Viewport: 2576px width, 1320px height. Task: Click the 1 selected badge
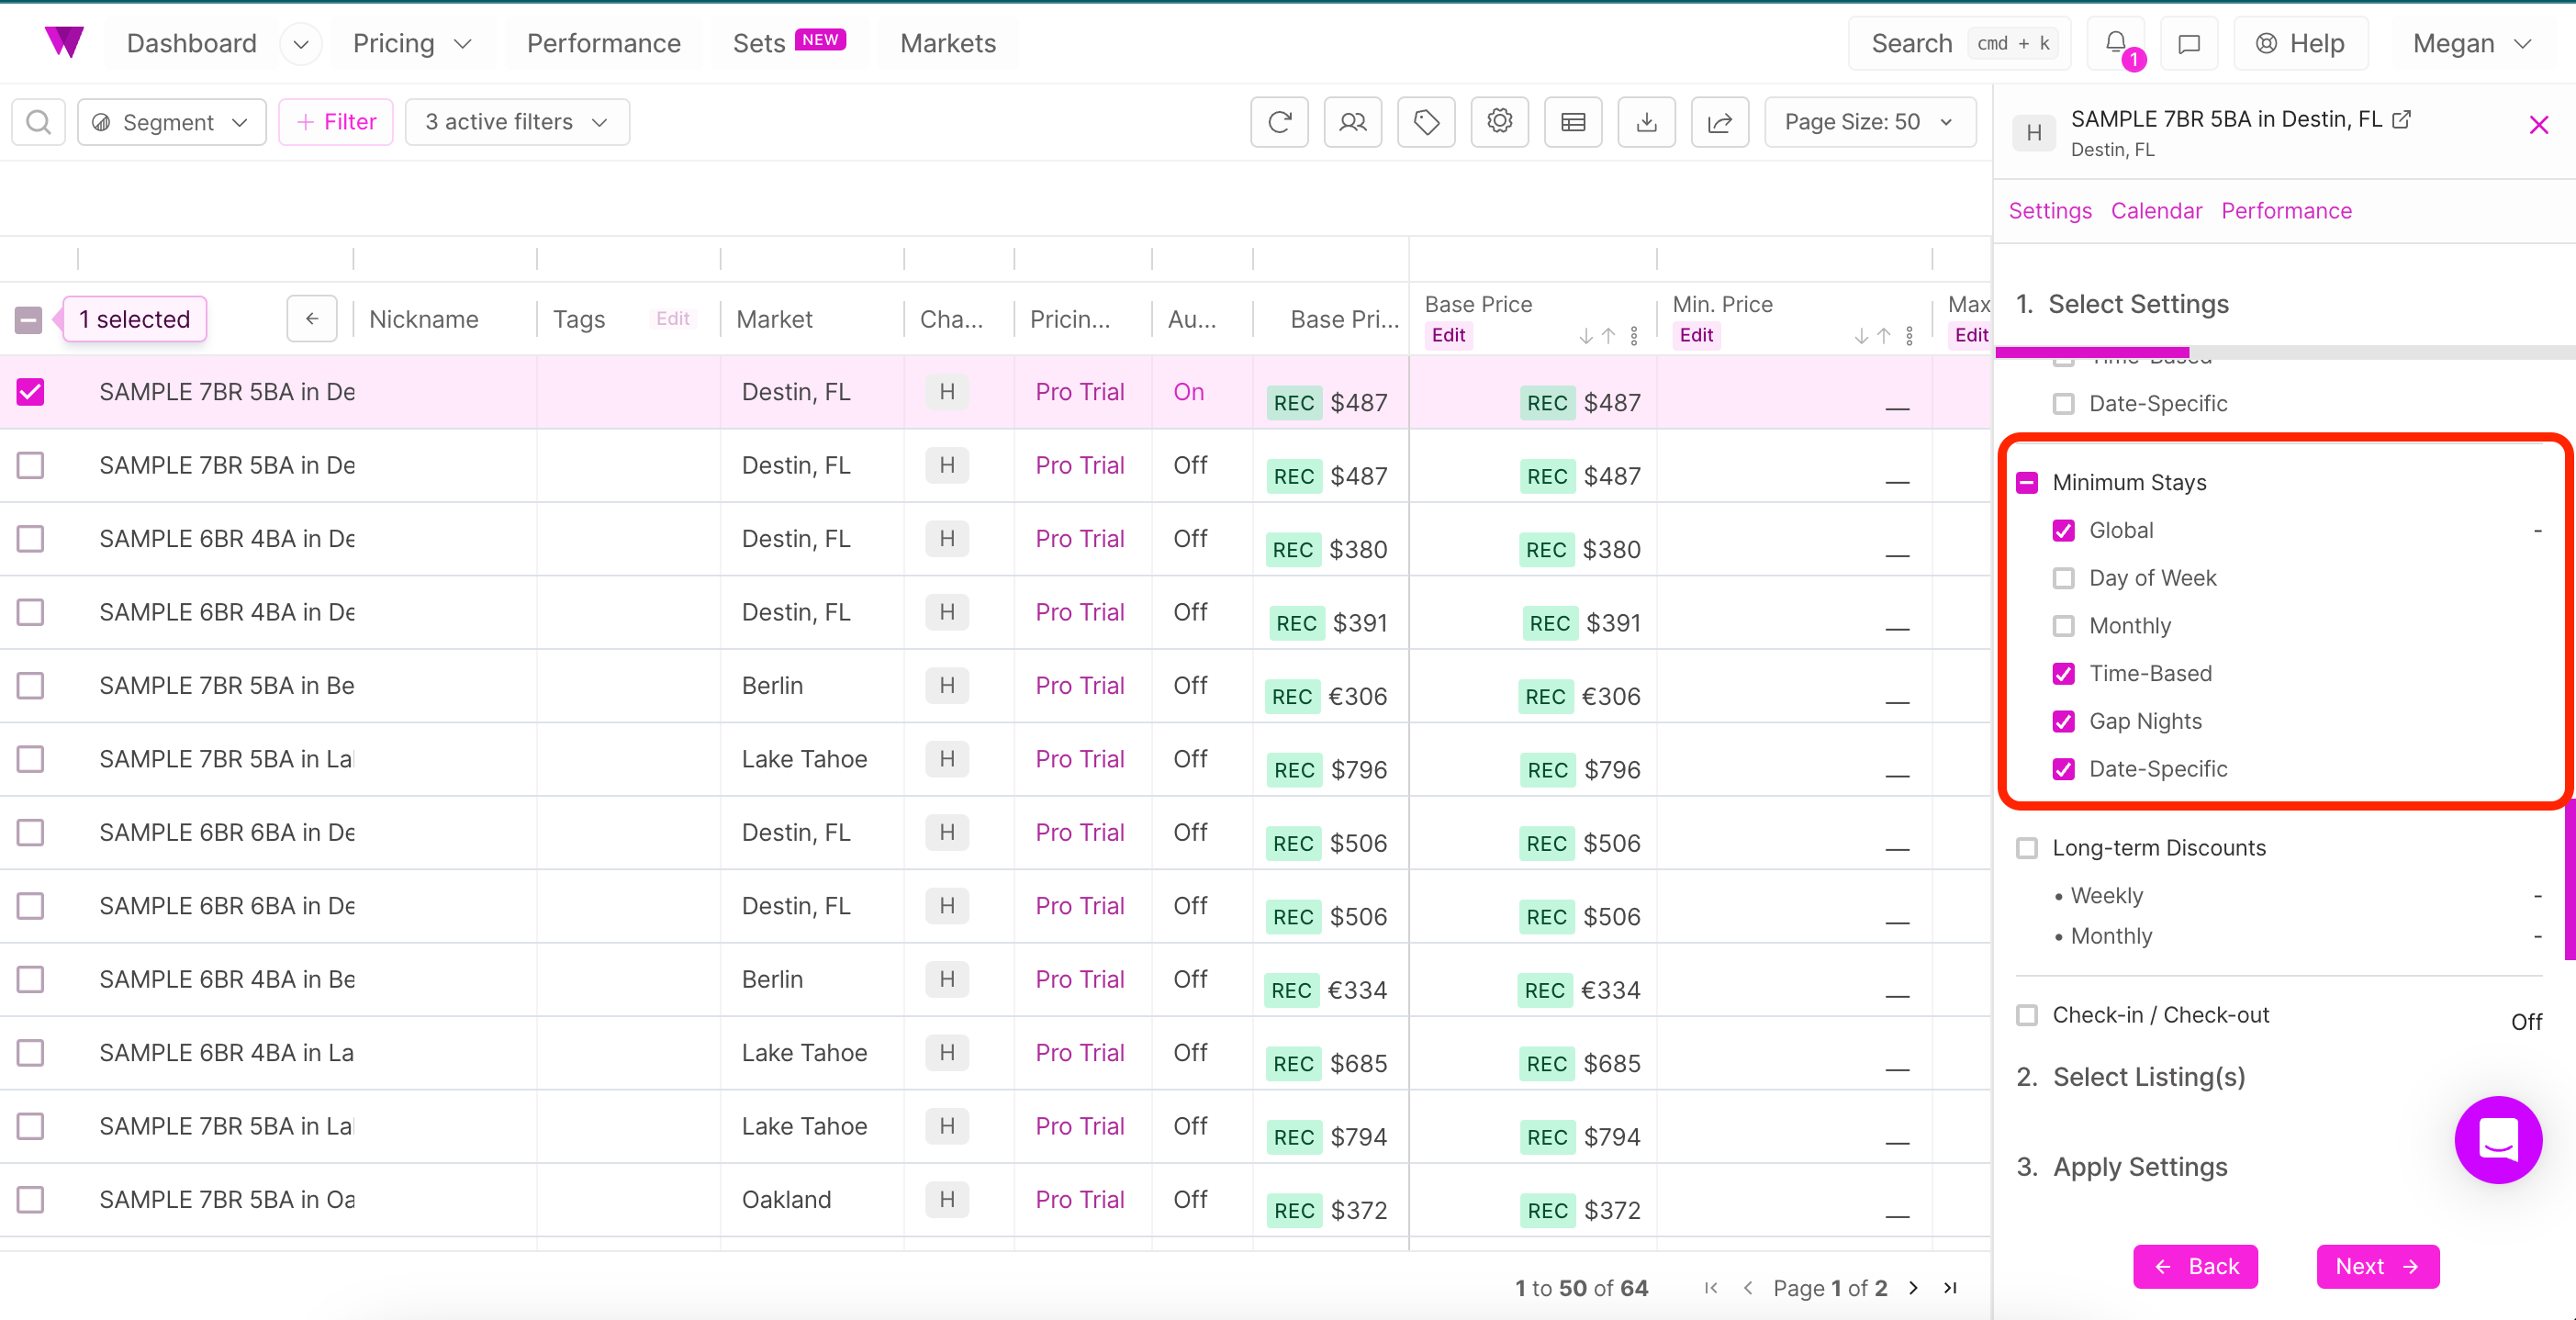point(134,320)
